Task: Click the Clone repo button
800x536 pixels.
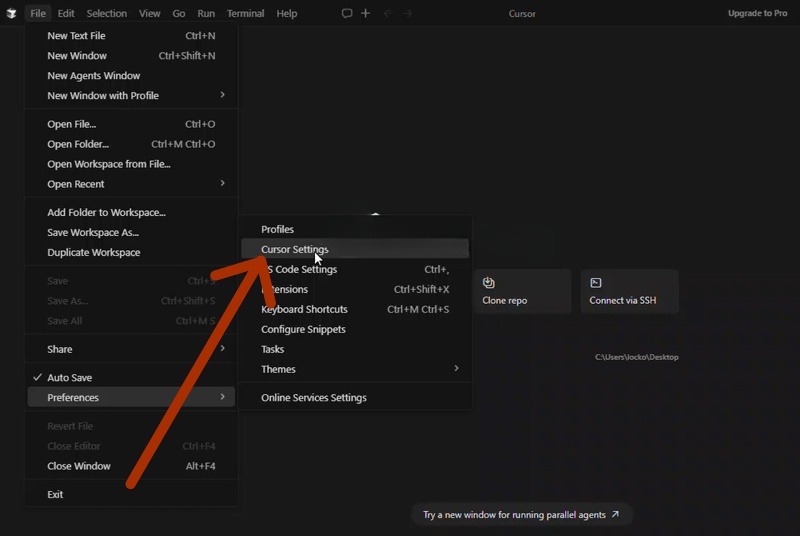Action: coord(522,291)
